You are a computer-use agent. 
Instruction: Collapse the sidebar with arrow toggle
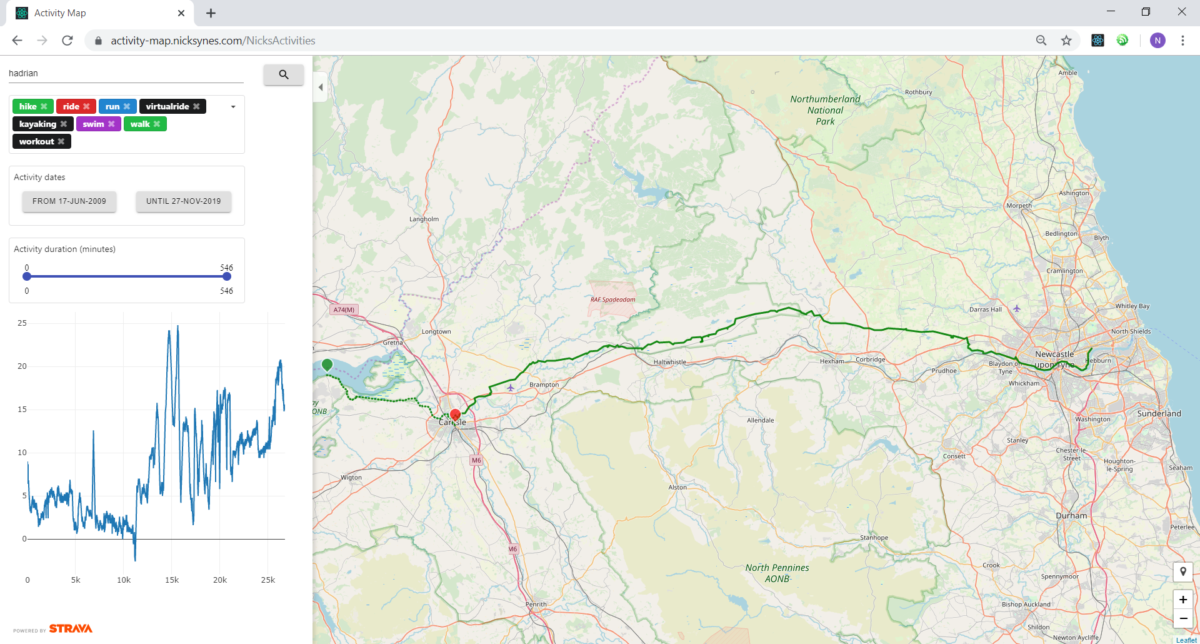click(321, 88)
